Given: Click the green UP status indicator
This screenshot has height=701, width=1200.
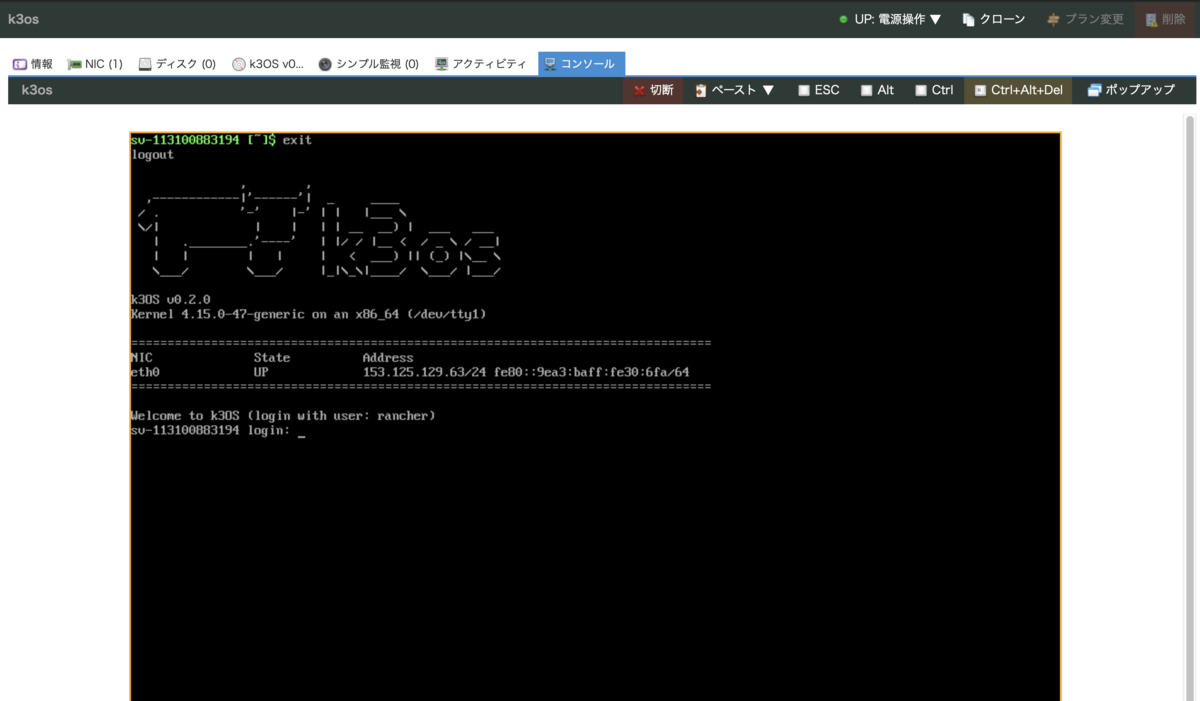Looking at the screenshot, I should coord(844,19).
